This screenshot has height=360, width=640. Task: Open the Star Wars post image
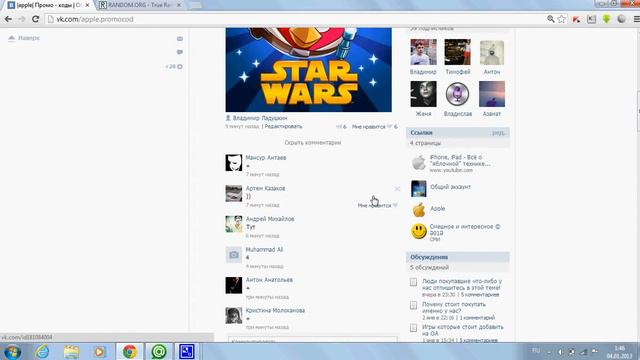(309, 70)
